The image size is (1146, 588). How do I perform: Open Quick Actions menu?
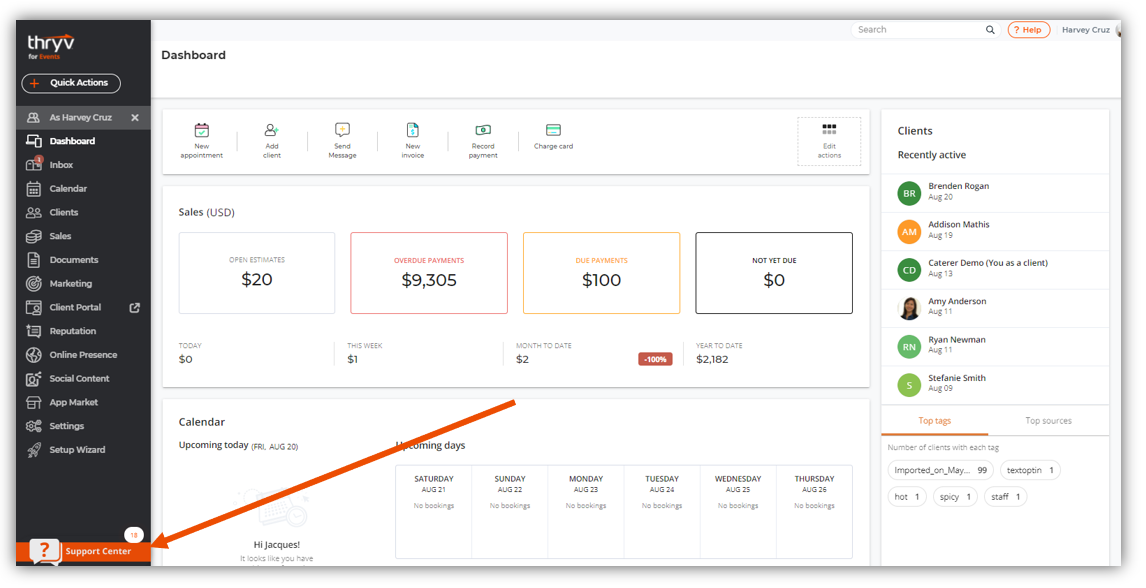(71, 83)
